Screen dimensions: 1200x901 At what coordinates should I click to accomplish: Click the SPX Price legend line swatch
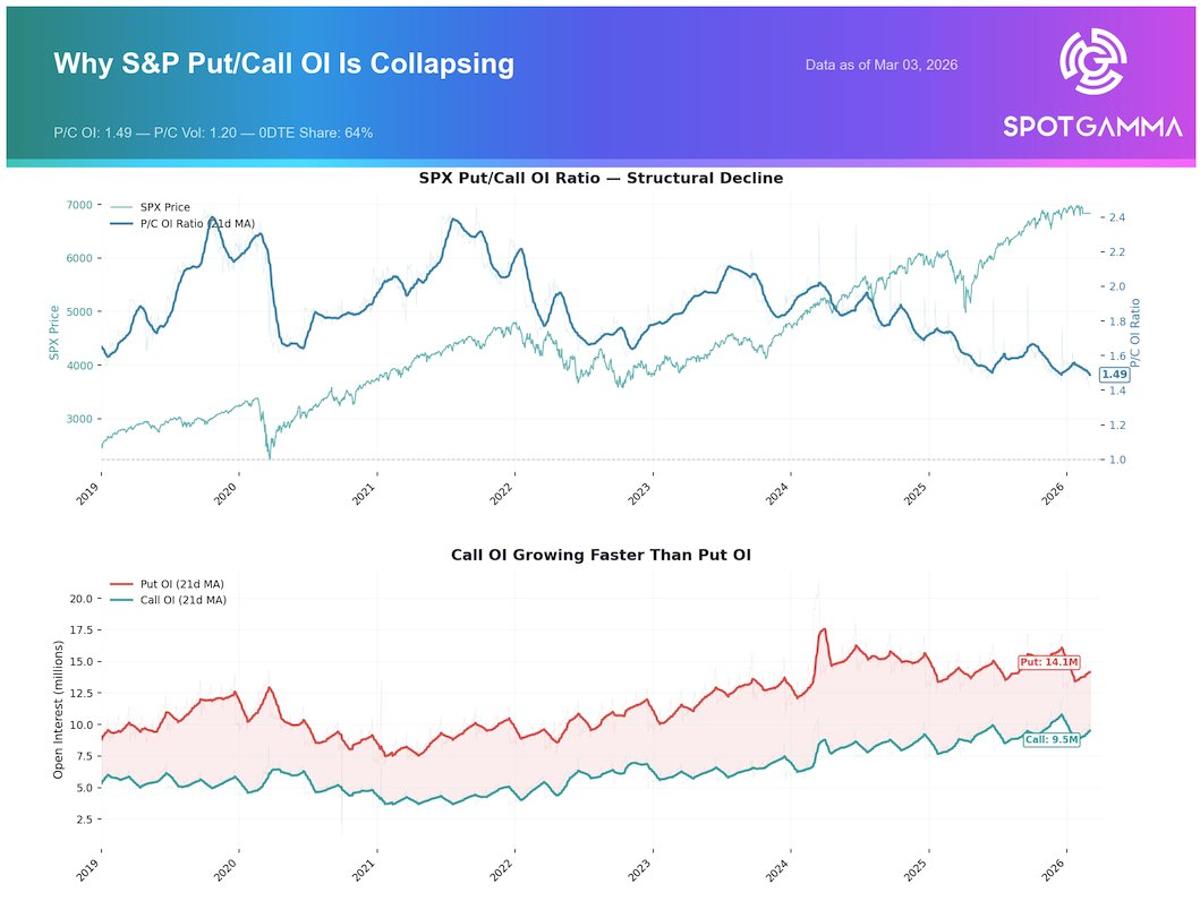[x=121, y=207]
